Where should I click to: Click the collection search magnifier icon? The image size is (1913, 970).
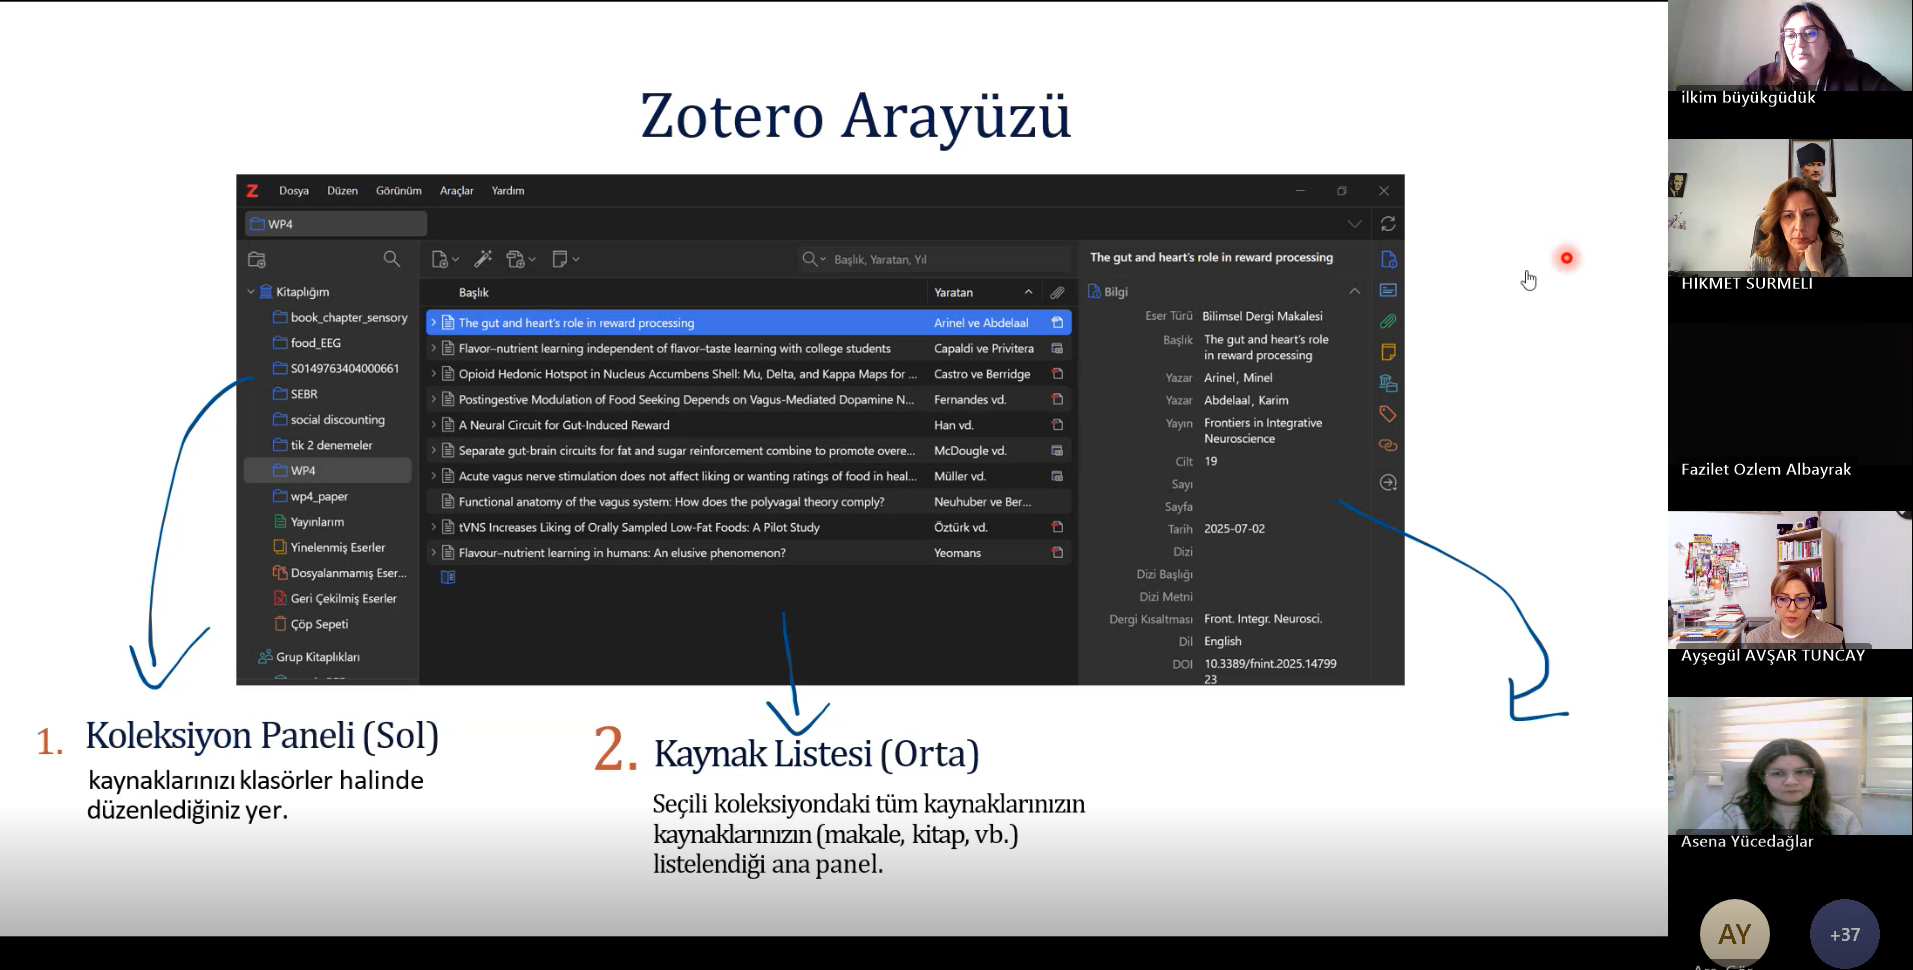pyautogui.click(x=391, y=259)
